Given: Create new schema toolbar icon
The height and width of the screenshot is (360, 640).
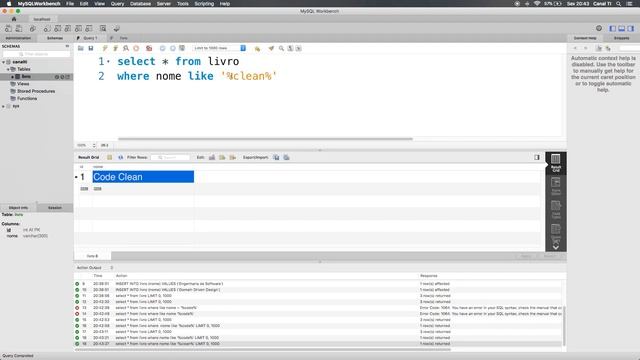Looking at the screenshot, I should 47,29.
